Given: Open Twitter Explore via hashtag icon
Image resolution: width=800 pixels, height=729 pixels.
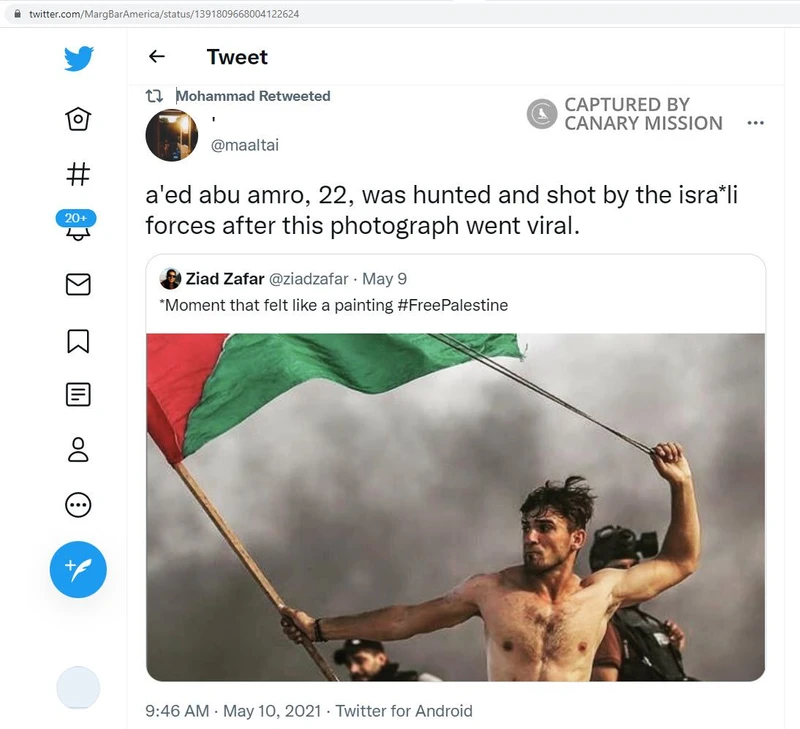Looking at the screenshot, I should point(78,174).
